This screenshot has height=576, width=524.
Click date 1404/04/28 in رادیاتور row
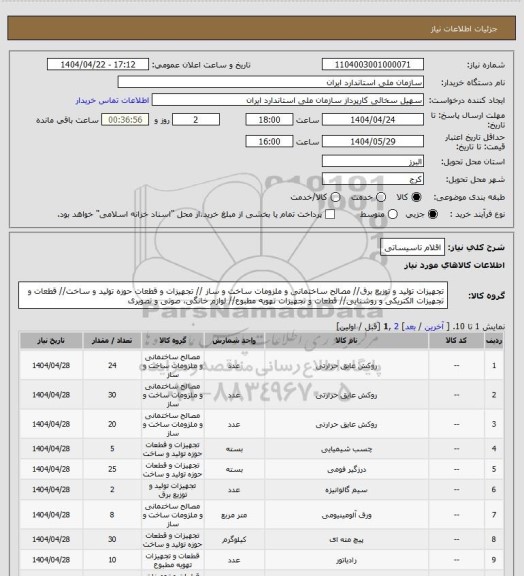(51, 560)
